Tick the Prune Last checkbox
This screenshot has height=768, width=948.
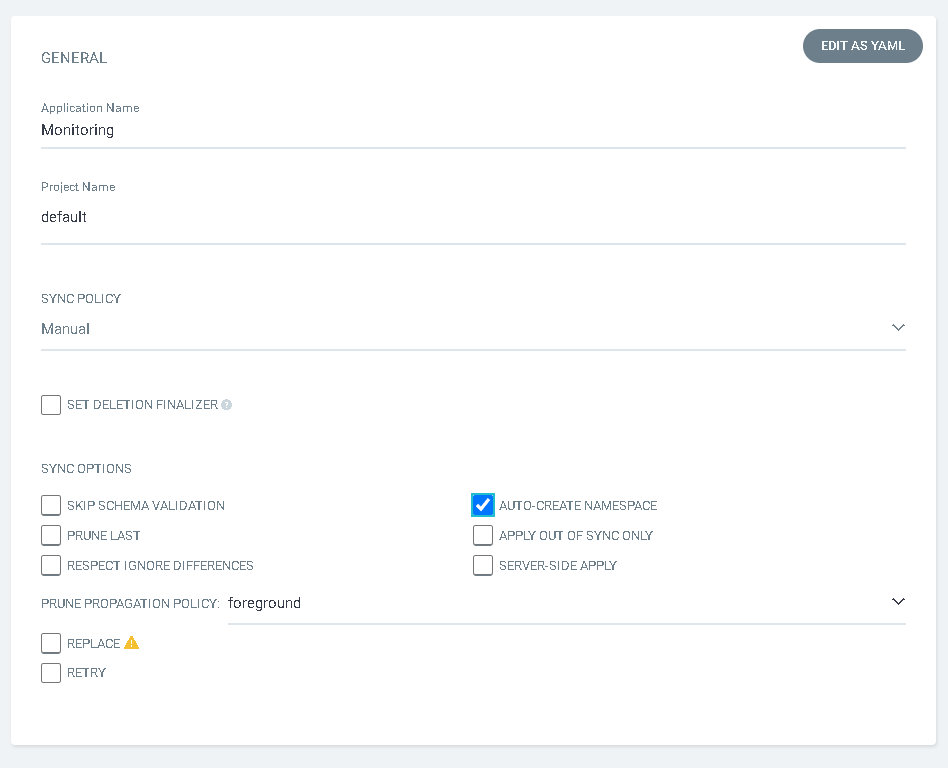[x=51, y=536]
